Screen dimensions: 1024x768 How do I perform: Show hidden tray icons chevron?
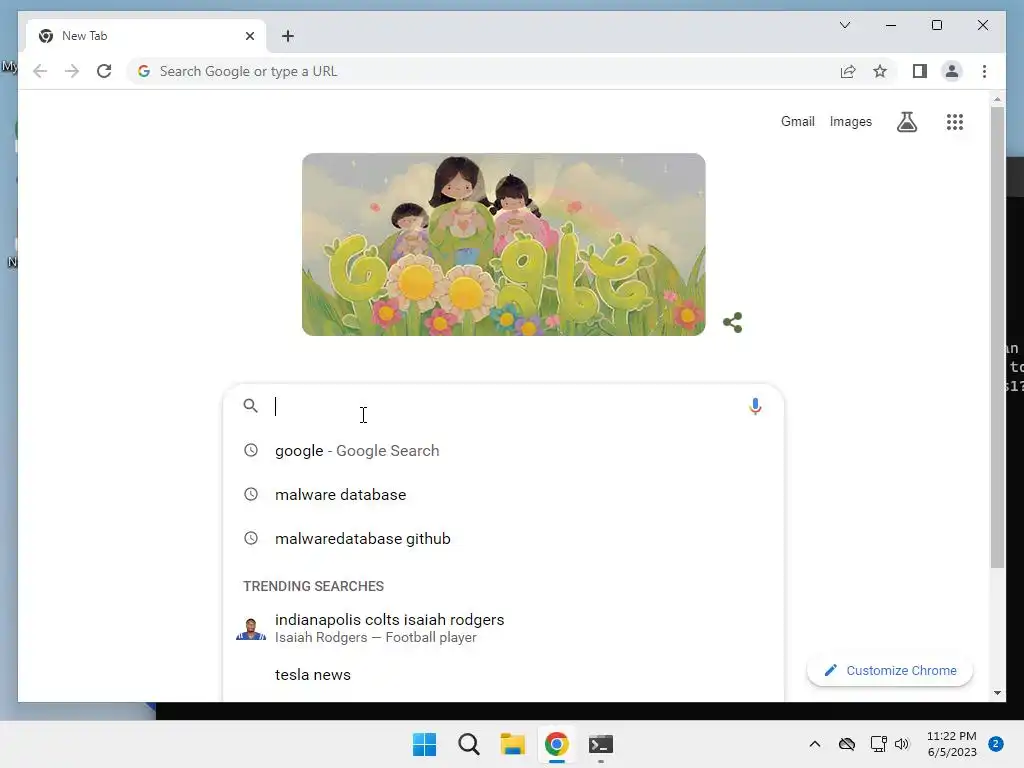[x=814, y=744]
